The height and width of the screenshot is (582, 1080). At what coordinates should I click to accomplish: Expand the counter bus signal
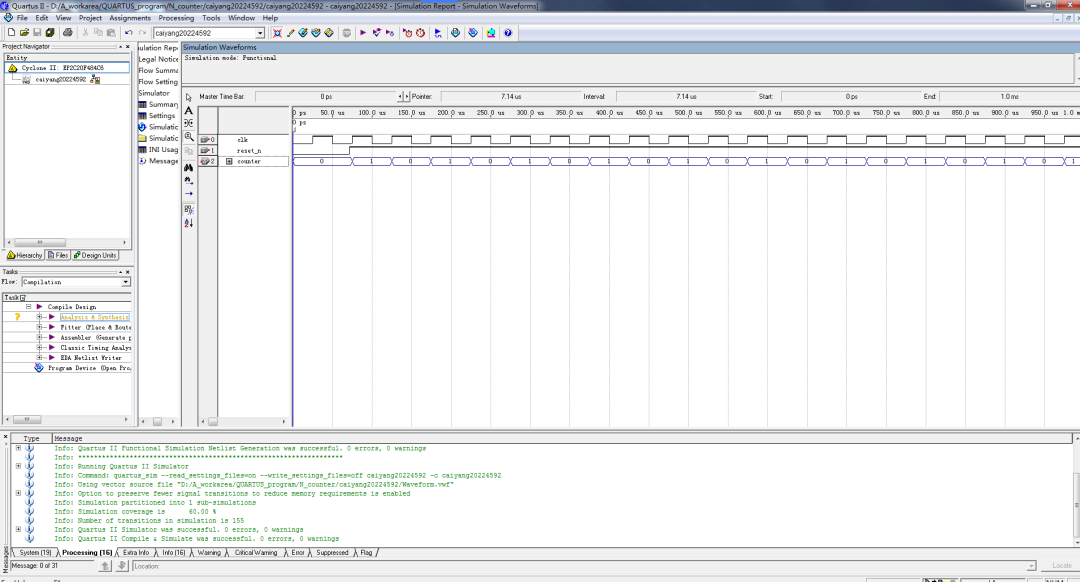[x=229, y=161]
